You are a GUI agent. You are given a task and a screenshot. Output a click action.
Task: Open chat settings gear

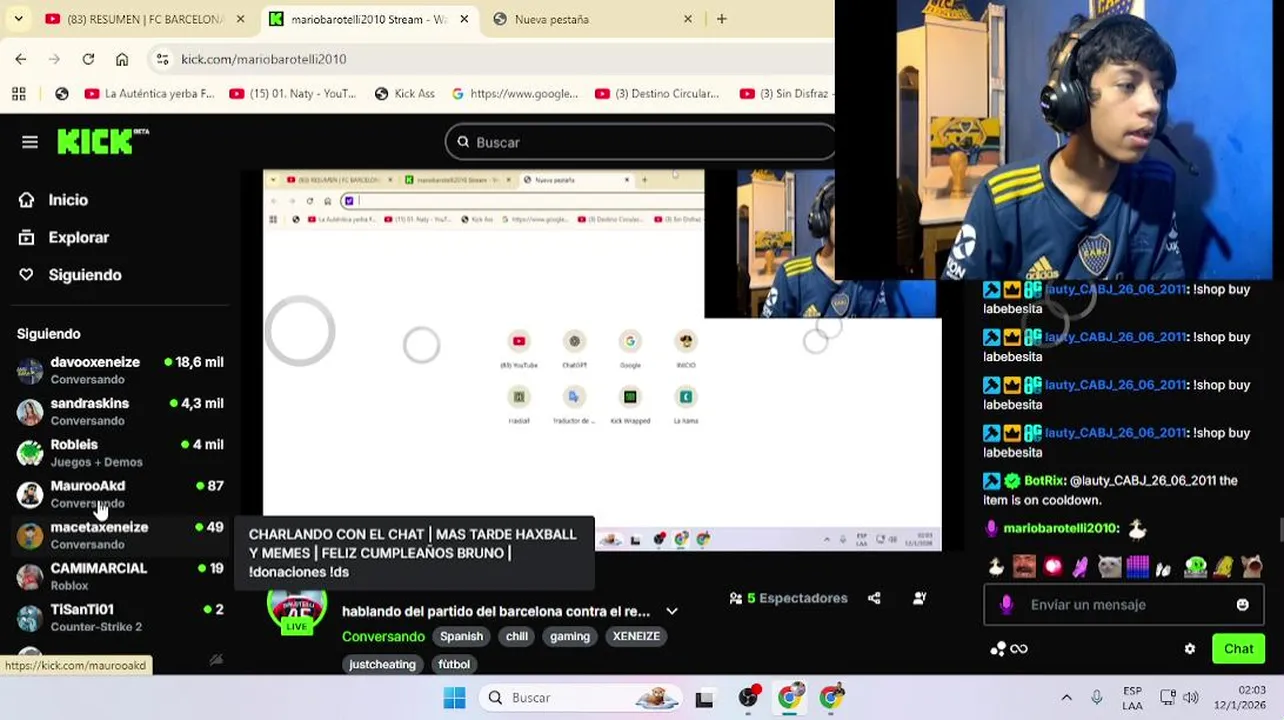[x=1190, y=649]
